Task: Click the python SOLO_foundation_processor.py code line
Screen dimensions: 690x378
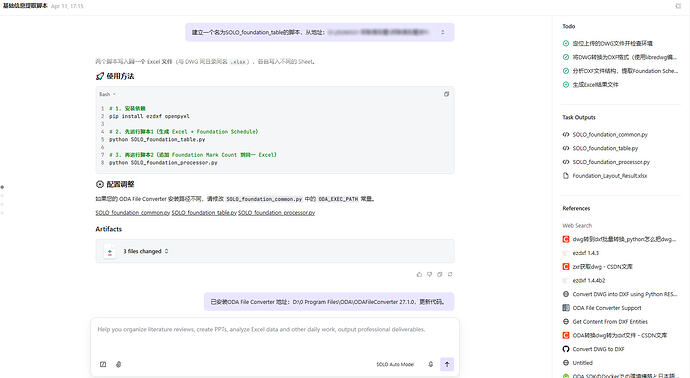Action: pyautogui.click(x=163, y=163)
